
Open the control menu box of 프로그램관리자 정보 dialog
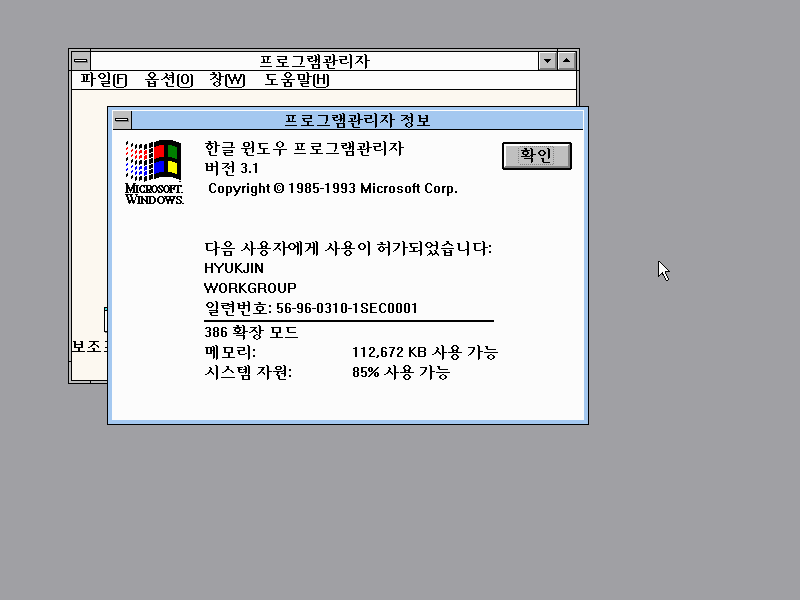[x=122, y=120]
